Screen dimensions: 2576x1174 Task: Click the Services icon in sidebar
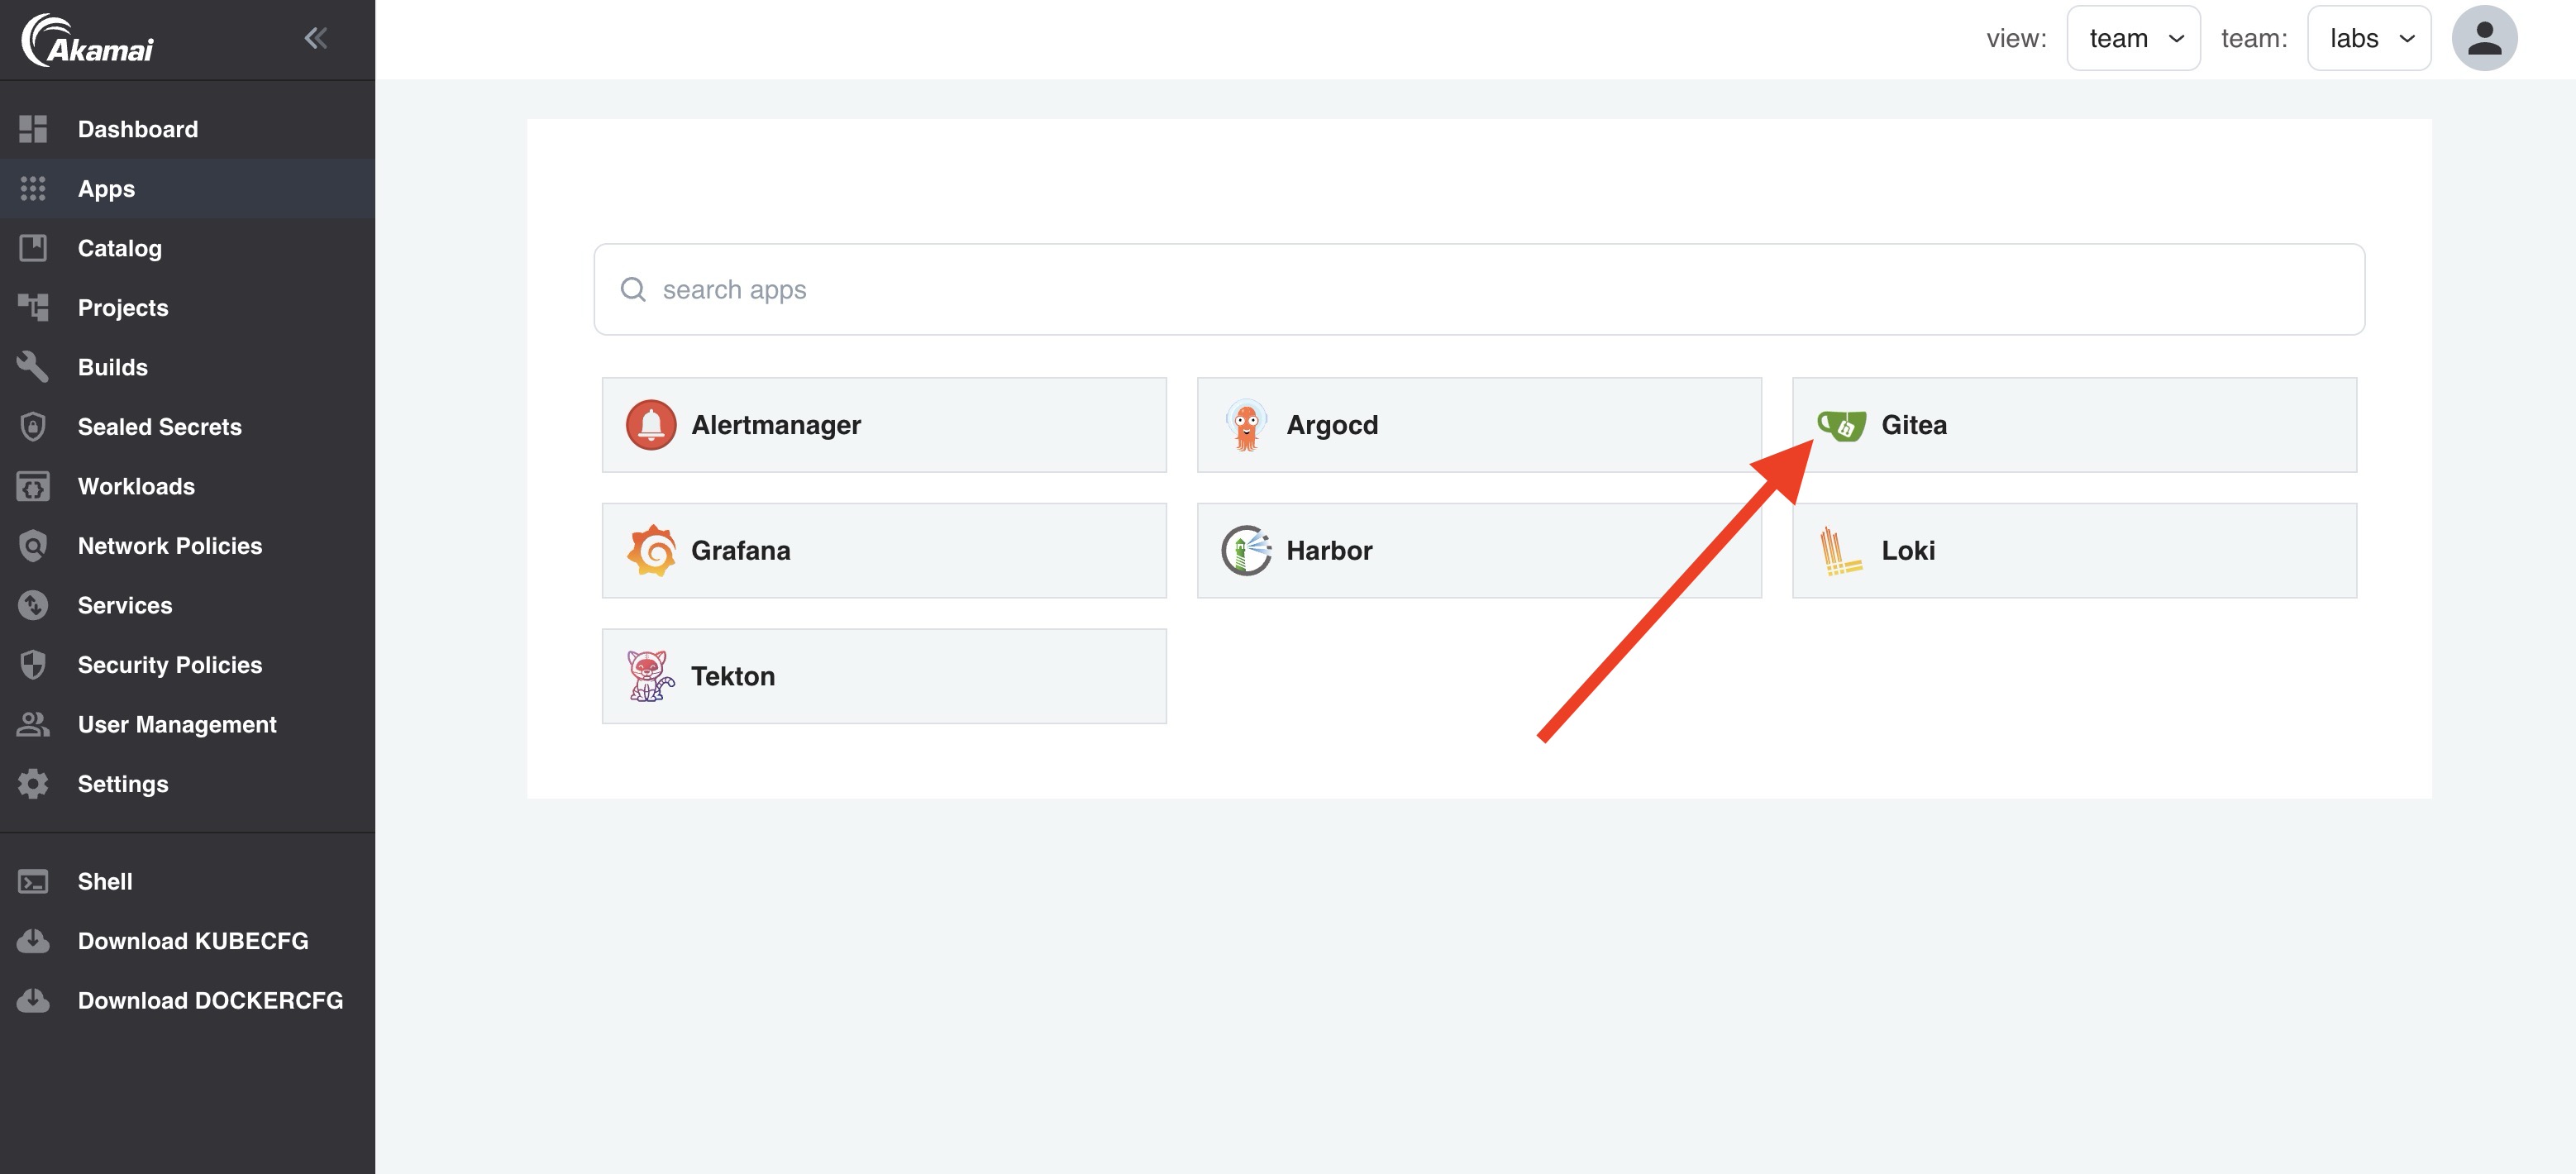pos(33,605)
